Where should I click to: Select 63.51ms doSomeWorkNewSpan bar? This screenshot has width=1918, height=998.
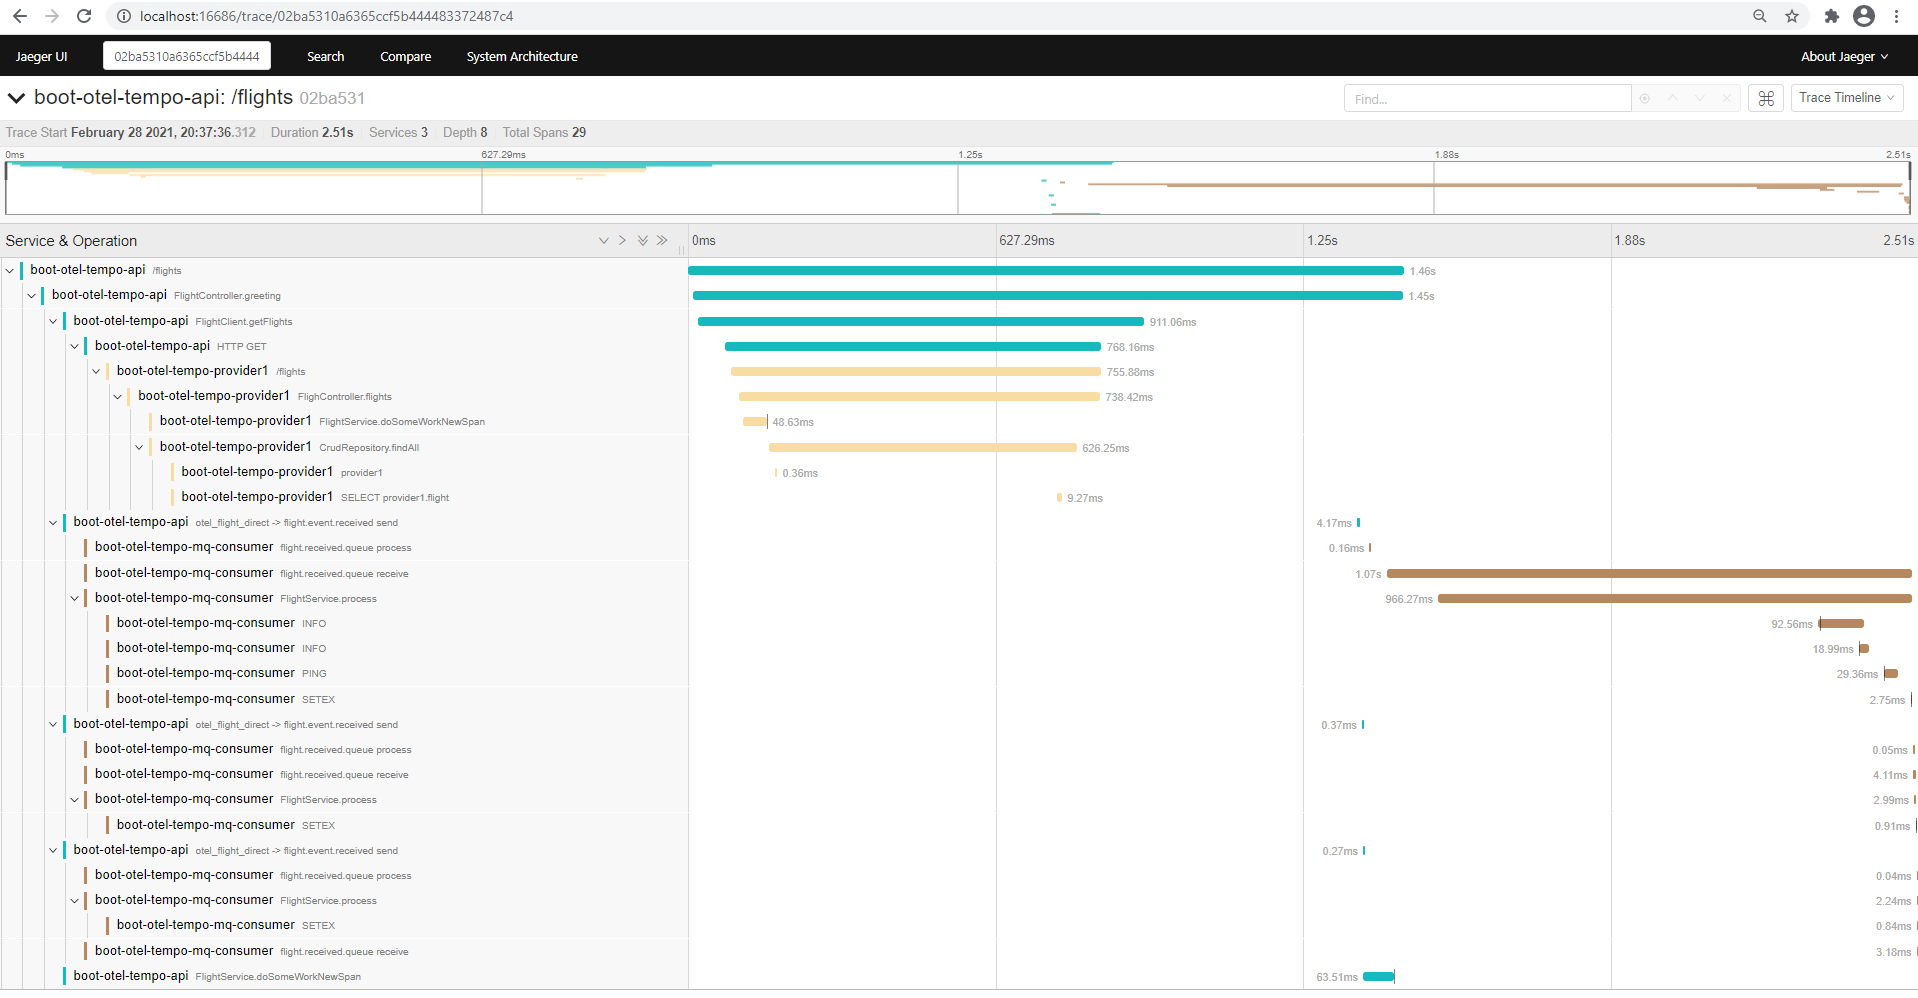point(1378,976)
